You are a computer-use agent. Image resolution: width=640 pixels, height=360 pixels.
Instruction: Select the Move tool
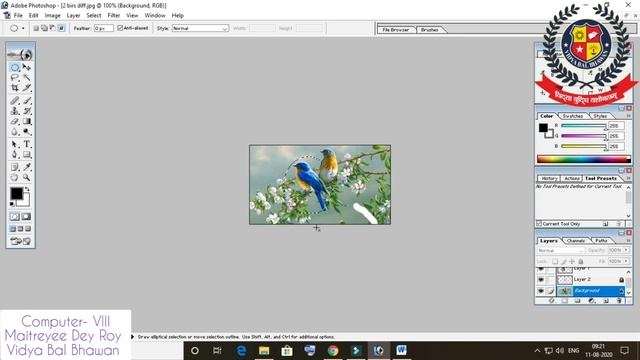[27, 67]
